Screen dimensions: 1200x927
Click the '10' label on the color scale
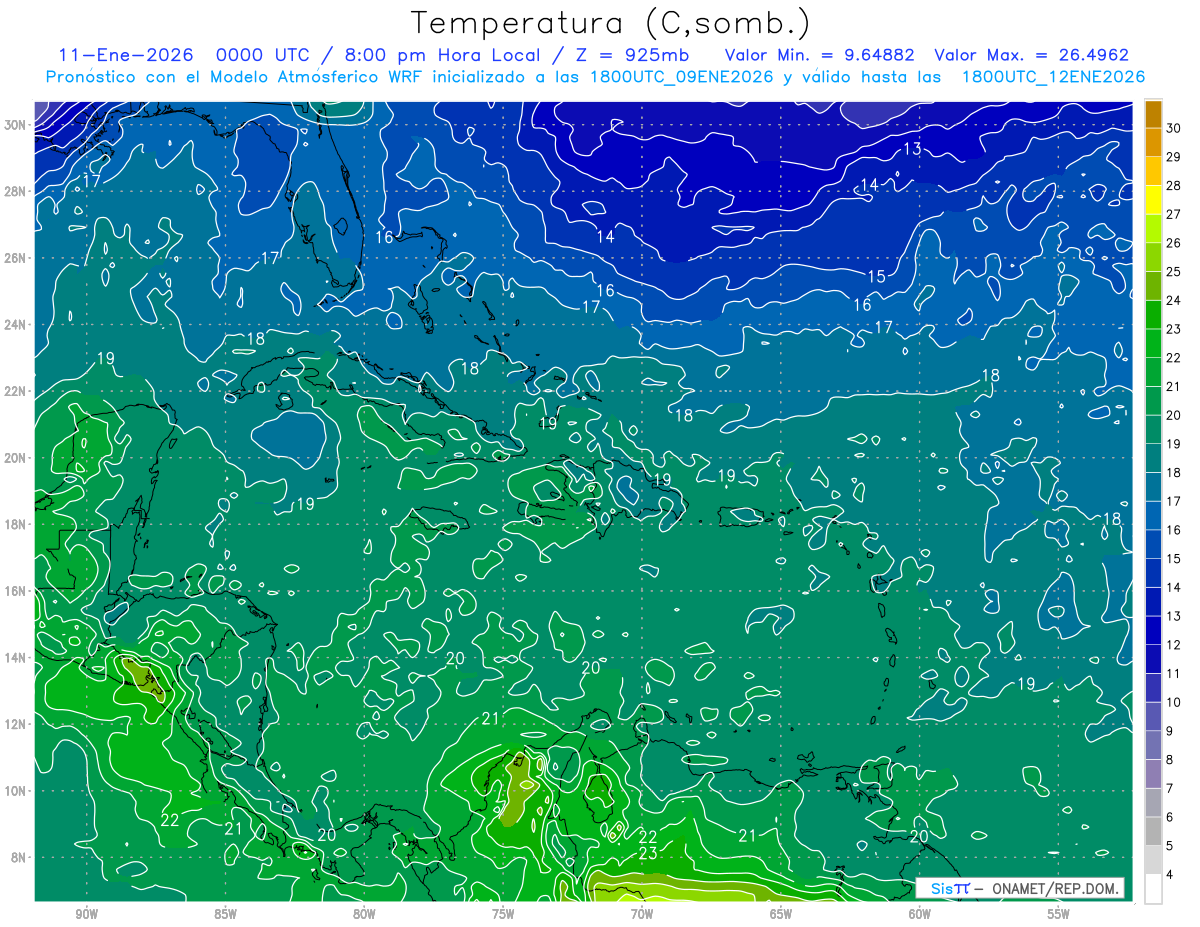point(1174,702)
